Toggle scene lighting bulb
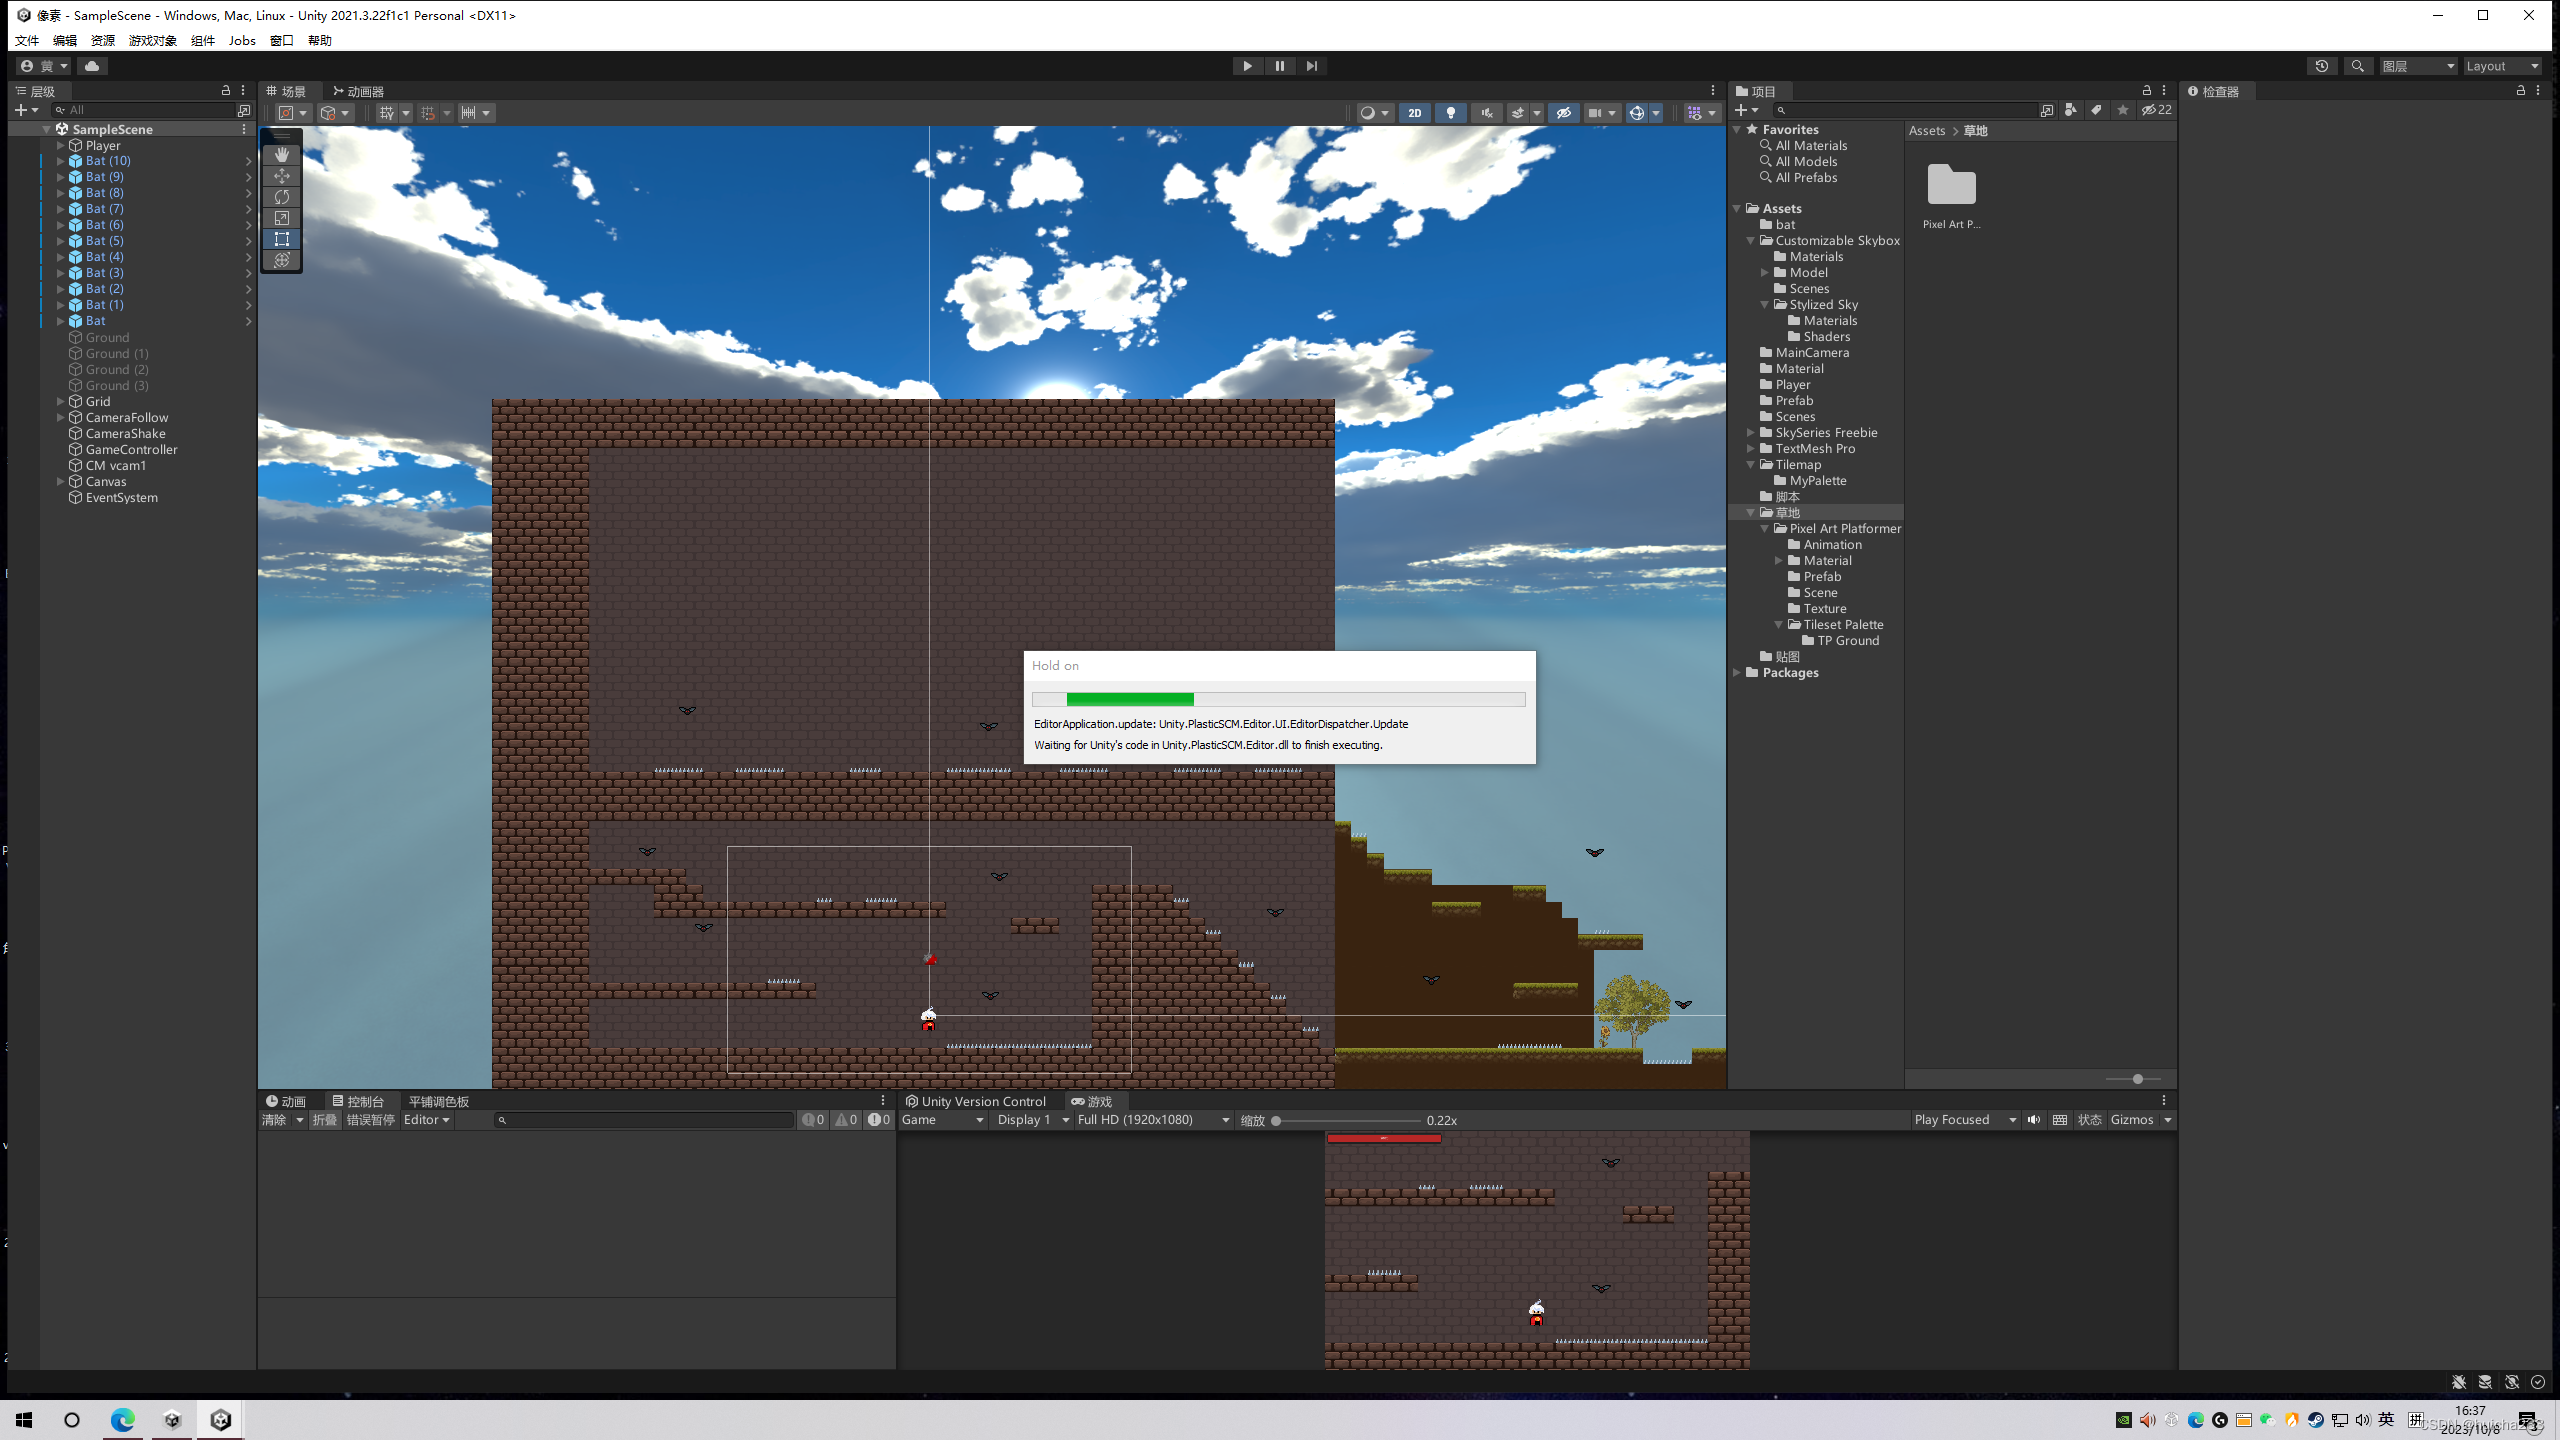2560x1440 pixels. tap(1451, 113)
